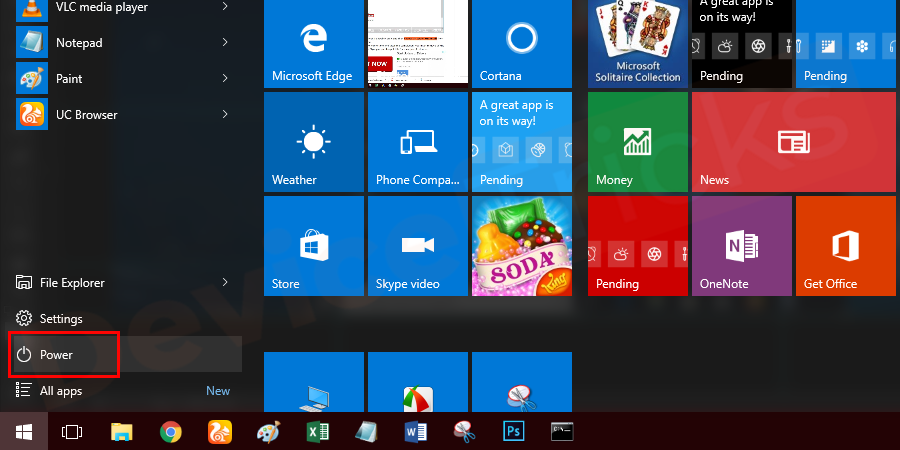The height and width of the screenshot is (450, 900).
Task: Open UC Browser from the taskbar
Action: pos(219,432)
